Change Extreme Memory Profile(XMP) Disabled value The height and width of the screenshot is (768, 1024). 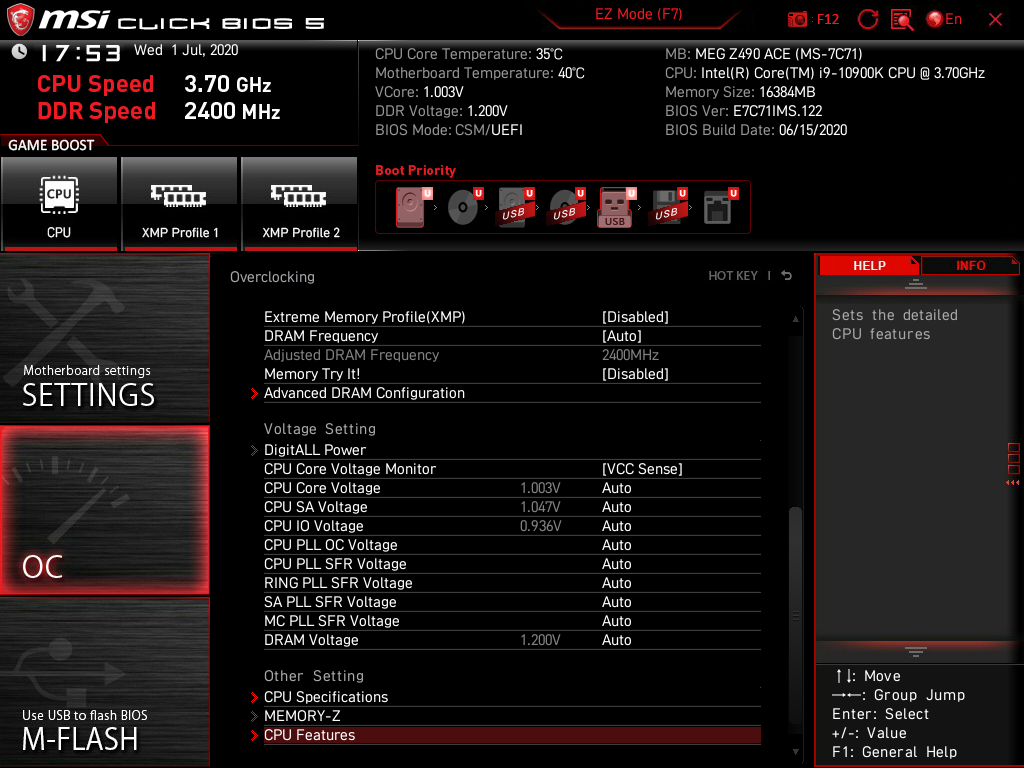[635, 317]
